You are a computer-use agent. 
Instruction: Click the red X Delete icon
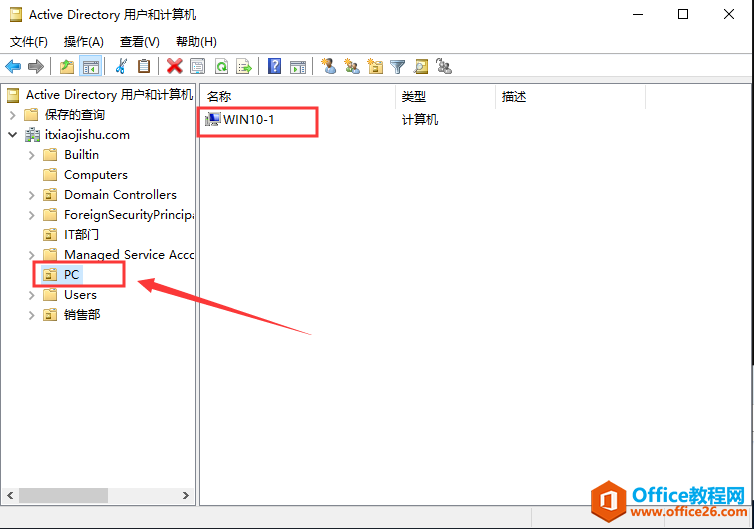(x=175, y=66)
